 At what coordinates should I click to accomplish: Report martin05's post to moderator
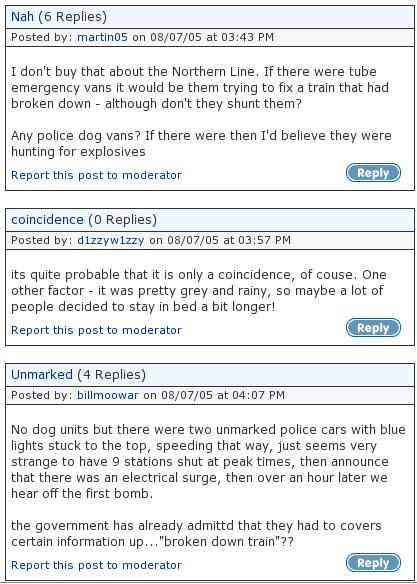tap(96, 175)
